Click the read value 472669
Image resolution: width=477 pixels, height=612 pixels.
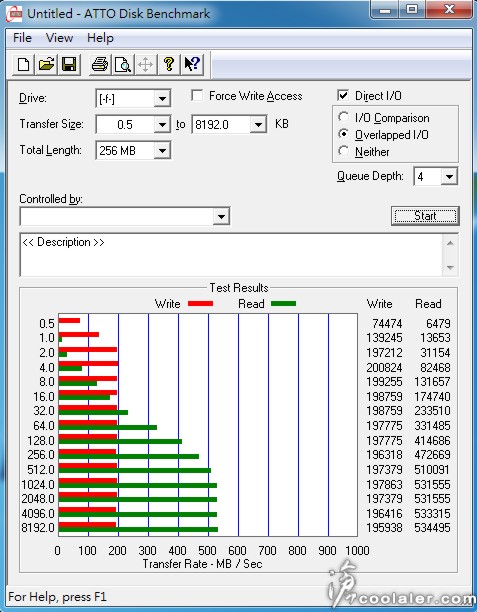(432, 455)
